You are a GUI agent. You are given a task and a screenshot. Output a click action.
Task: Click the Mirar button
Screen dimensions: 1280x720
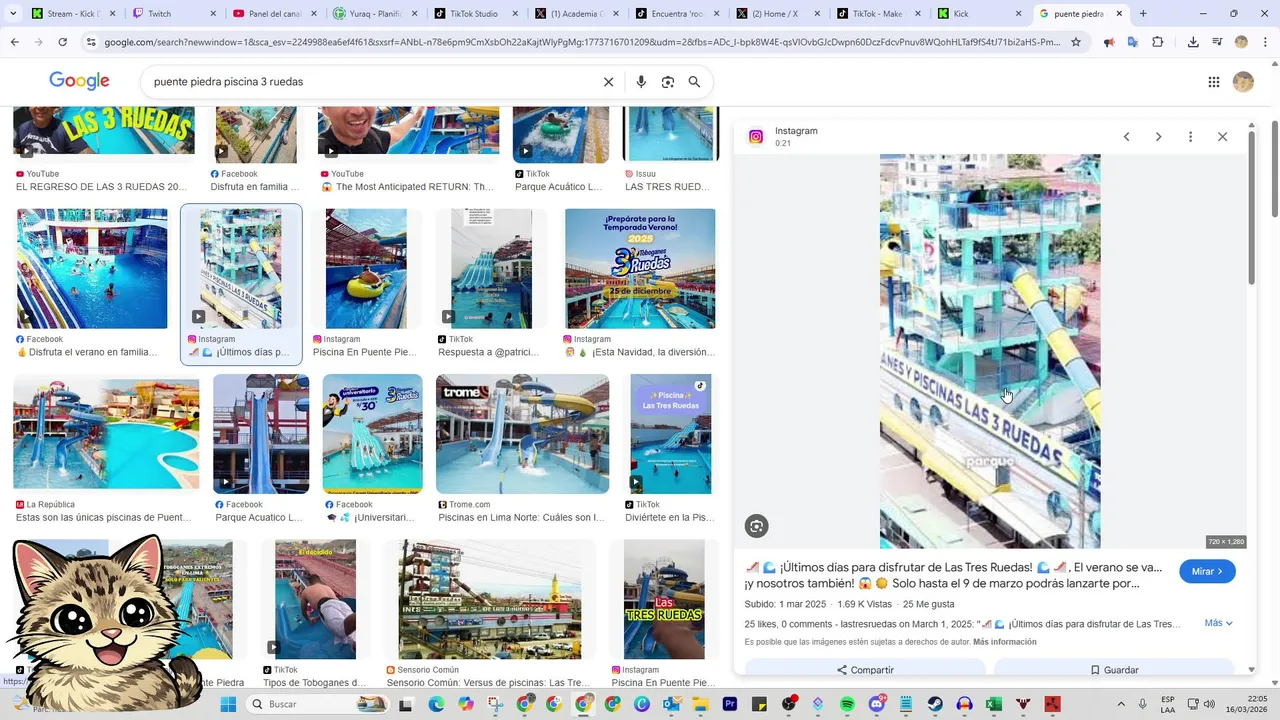pyautogui.click(x=1207, y=571)
